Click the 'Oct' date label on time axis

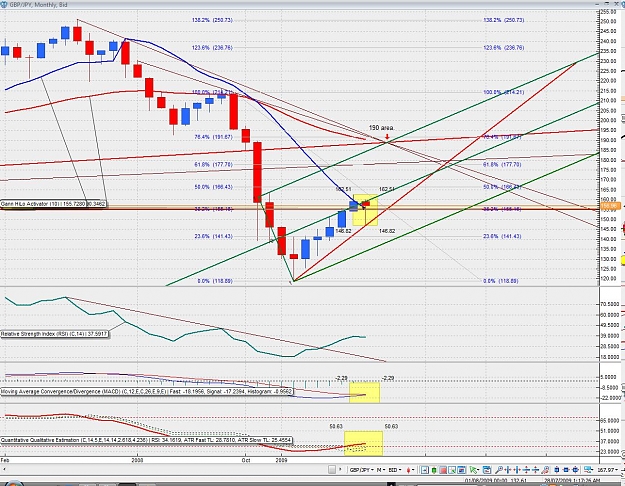click(x=246, y=460)
